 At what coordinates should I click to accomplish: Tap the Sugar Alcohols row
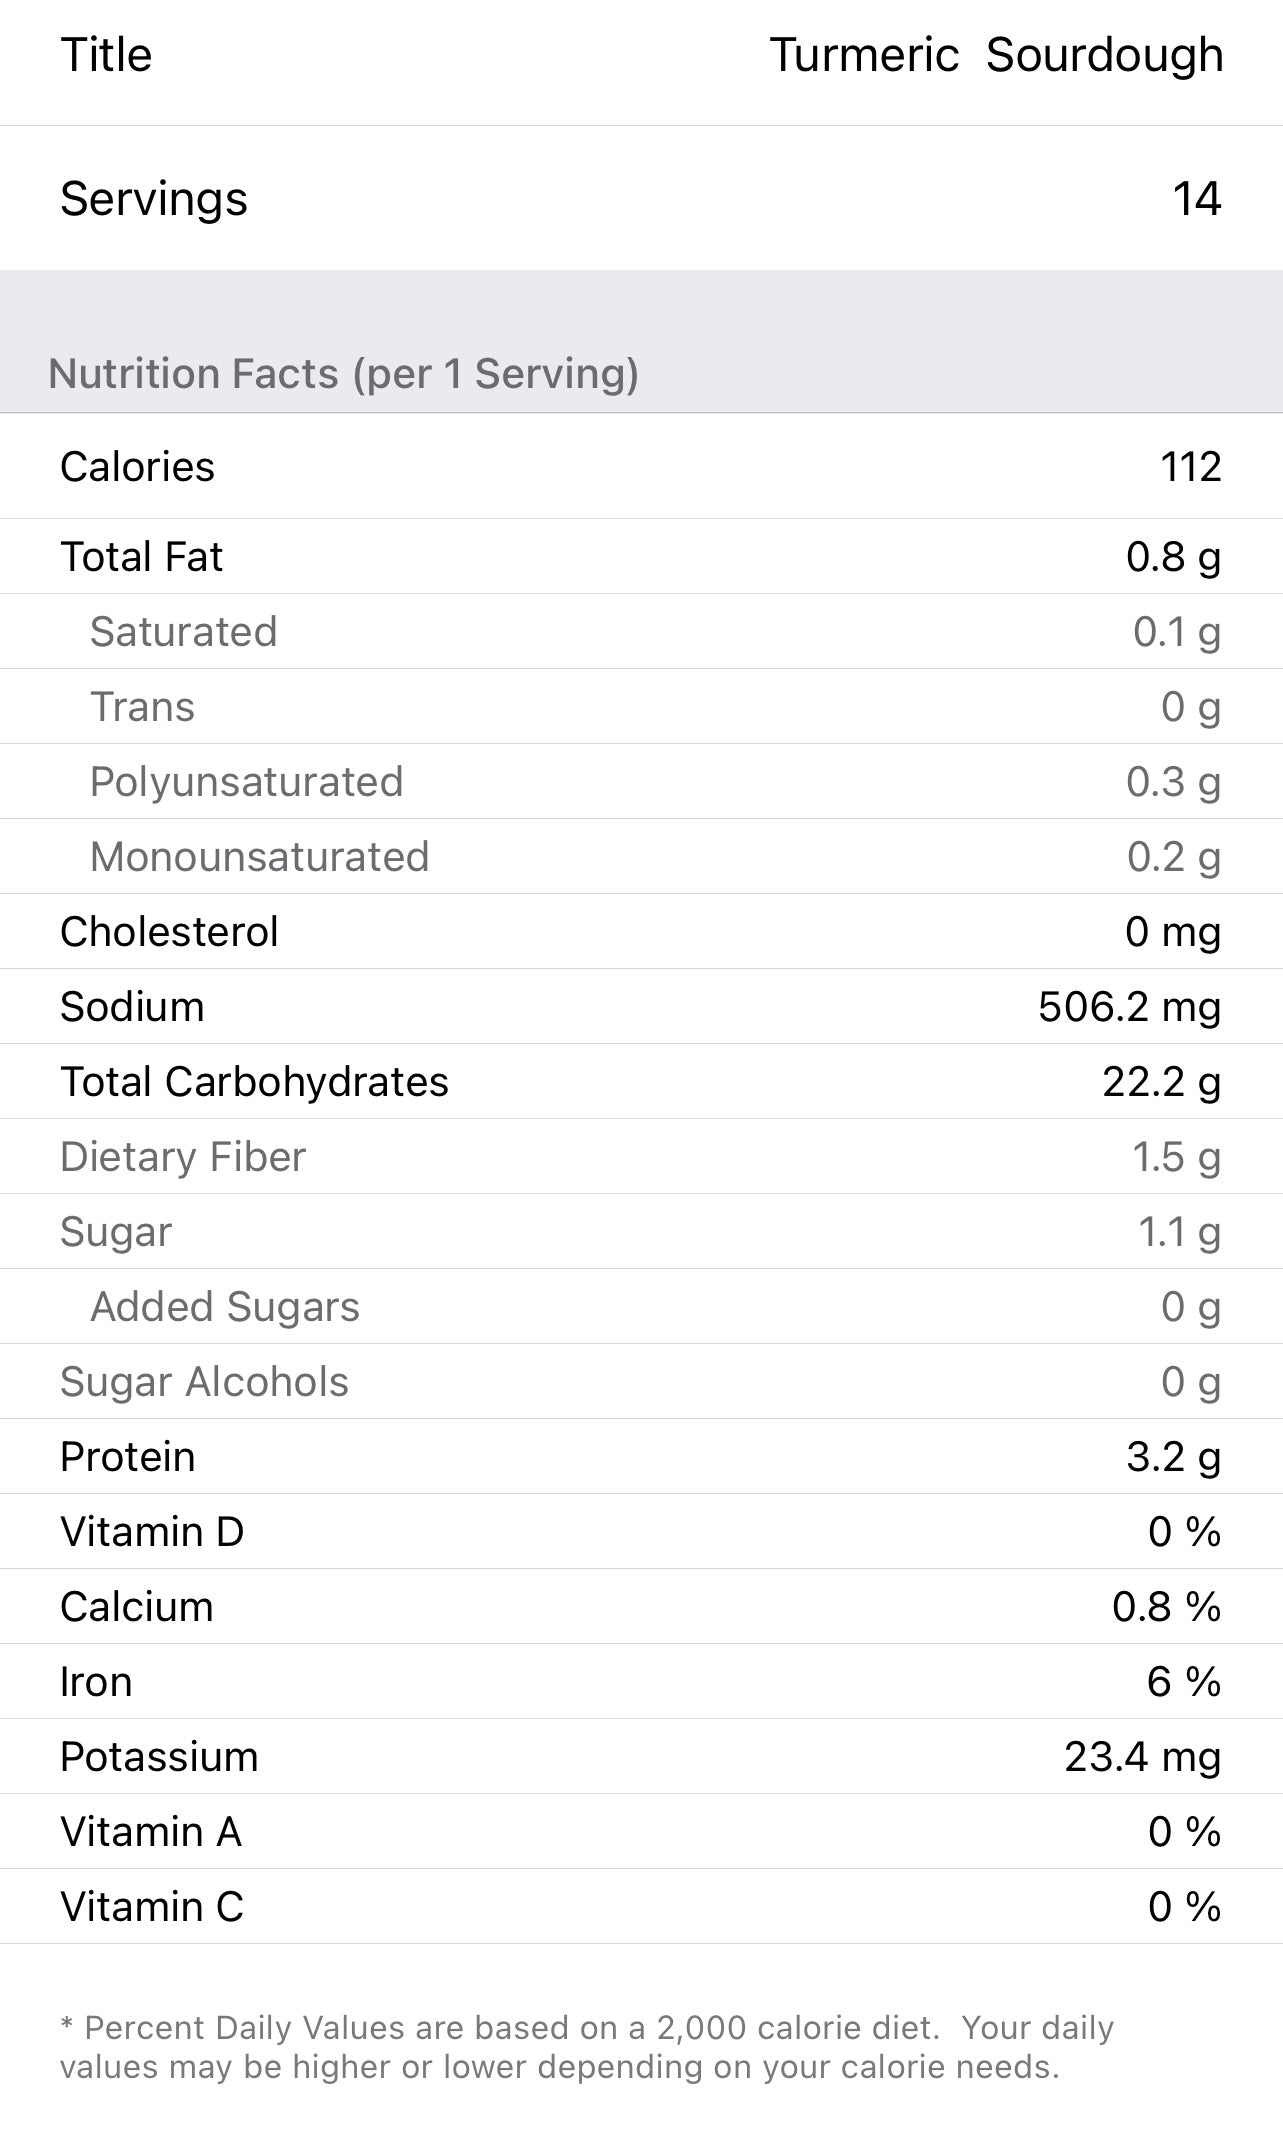640,1382
